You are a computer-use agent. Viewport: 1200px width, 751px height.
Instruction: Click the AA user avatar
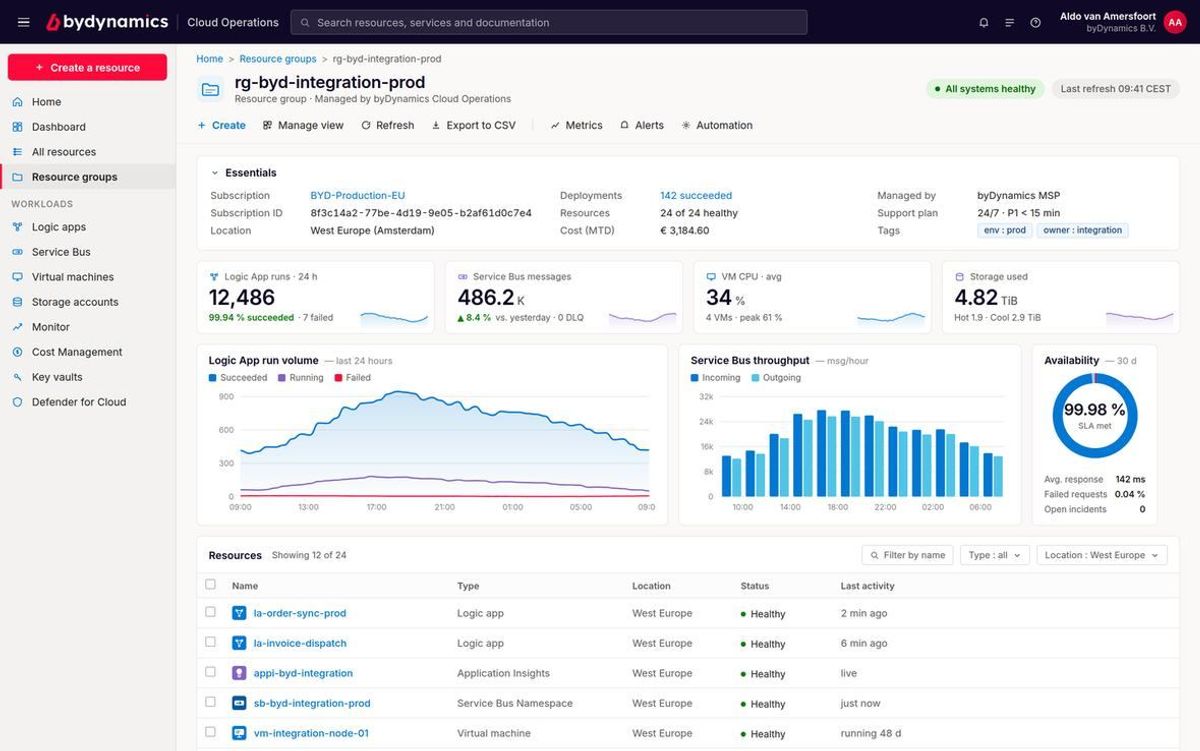point(1175,22)
